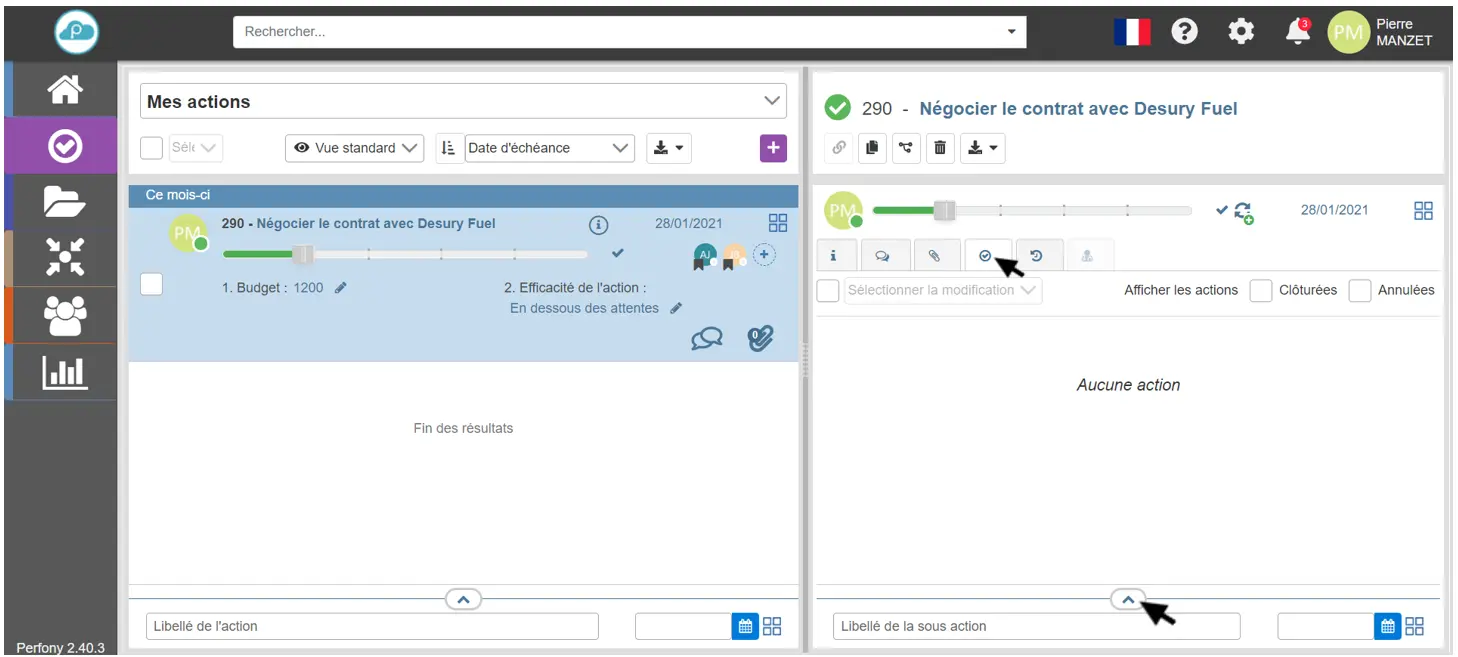Open comments bubble icon on action 290
The height and width of the screenshot is (657, 1458).
click(706, 340)
